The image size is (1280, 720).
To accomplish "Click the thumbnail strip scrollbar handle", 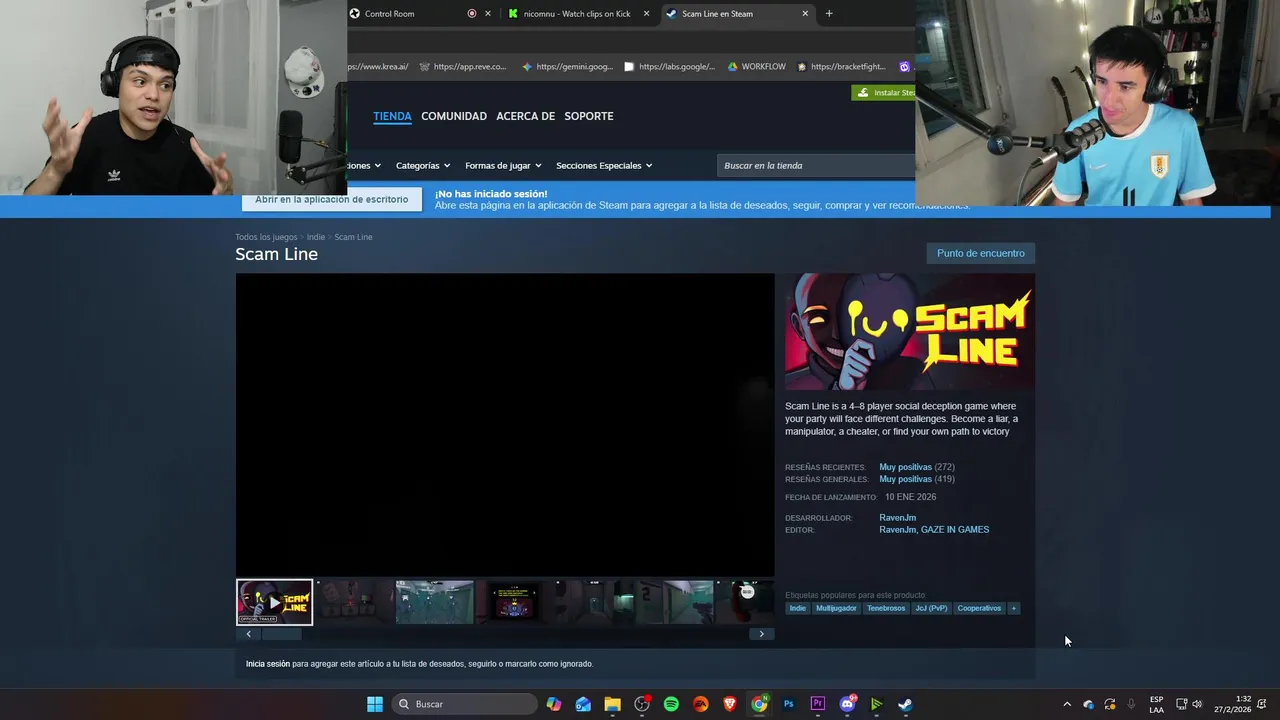I will tap(281, 634).
